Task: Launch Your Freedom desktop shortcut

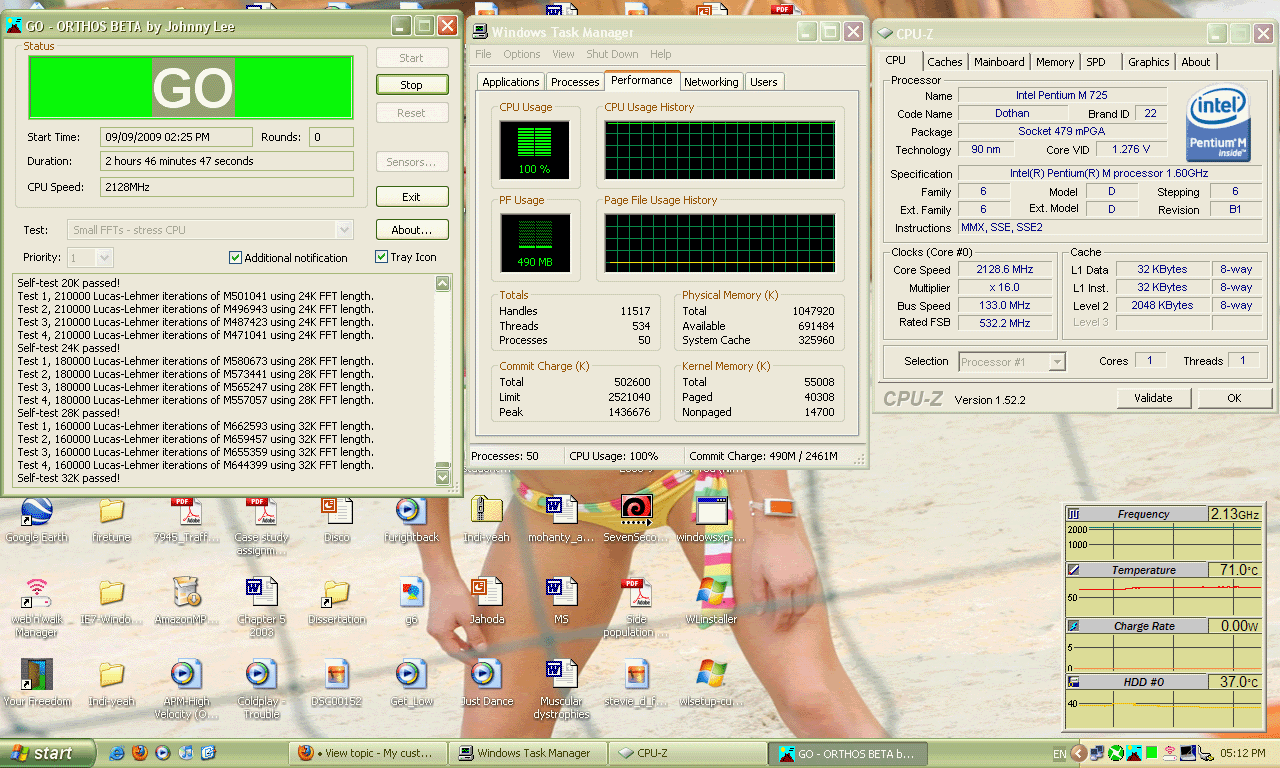Action: pos(37,676)
